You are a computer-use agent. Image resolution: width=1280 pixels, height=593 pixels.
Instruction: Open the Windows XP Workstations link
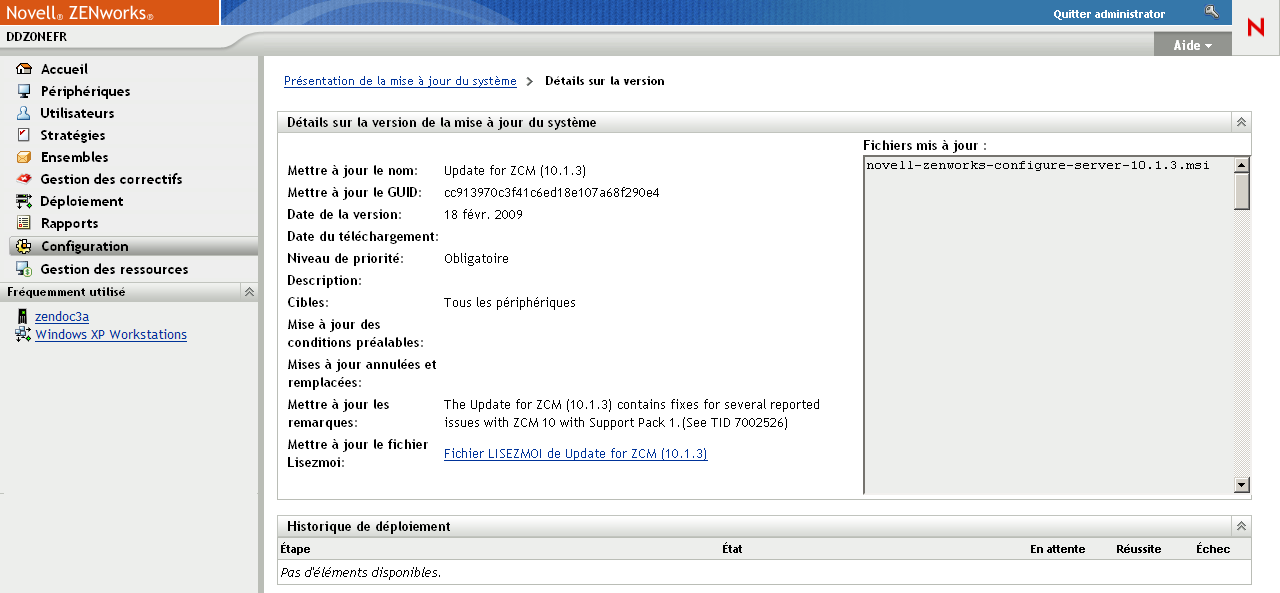pyautogui.click(x=111, y=335)
